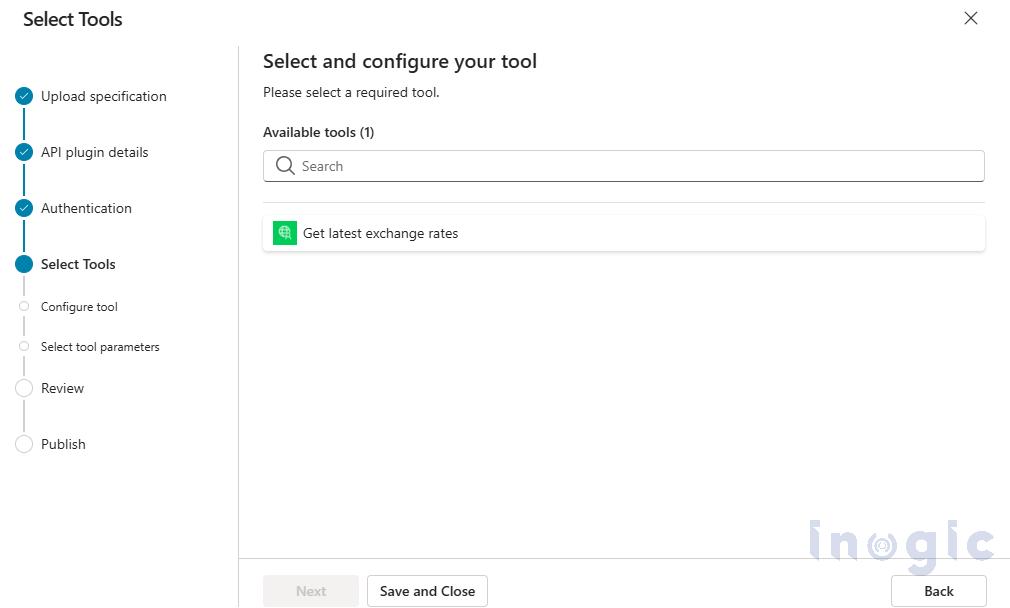Click the completed API plugin details check icon

tap(23, 152)
